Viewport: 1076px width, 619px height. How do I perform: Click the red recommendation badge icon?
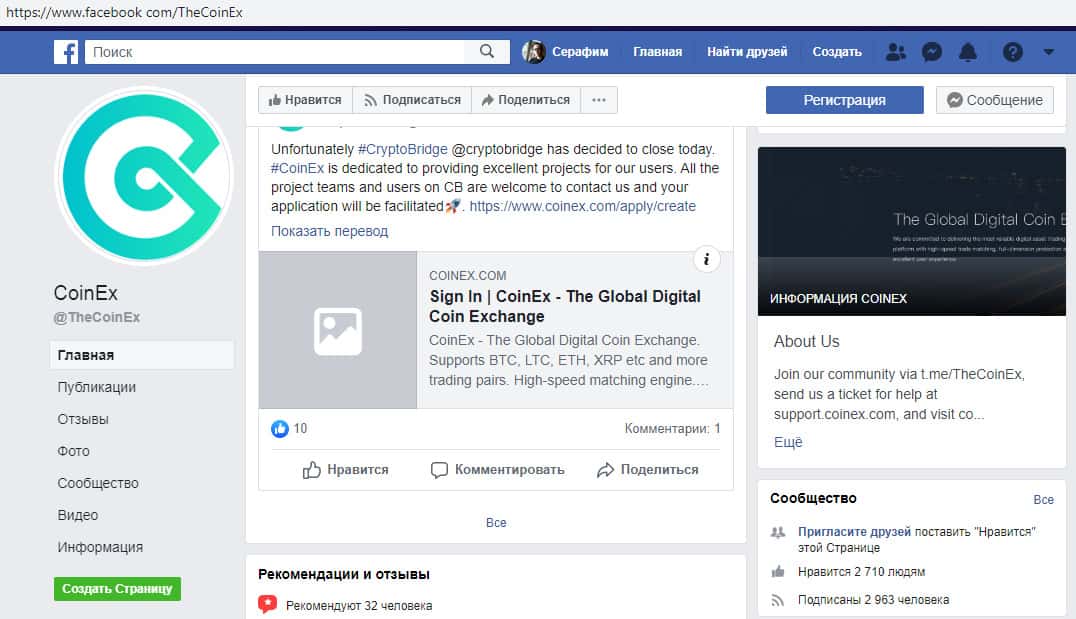268,605
